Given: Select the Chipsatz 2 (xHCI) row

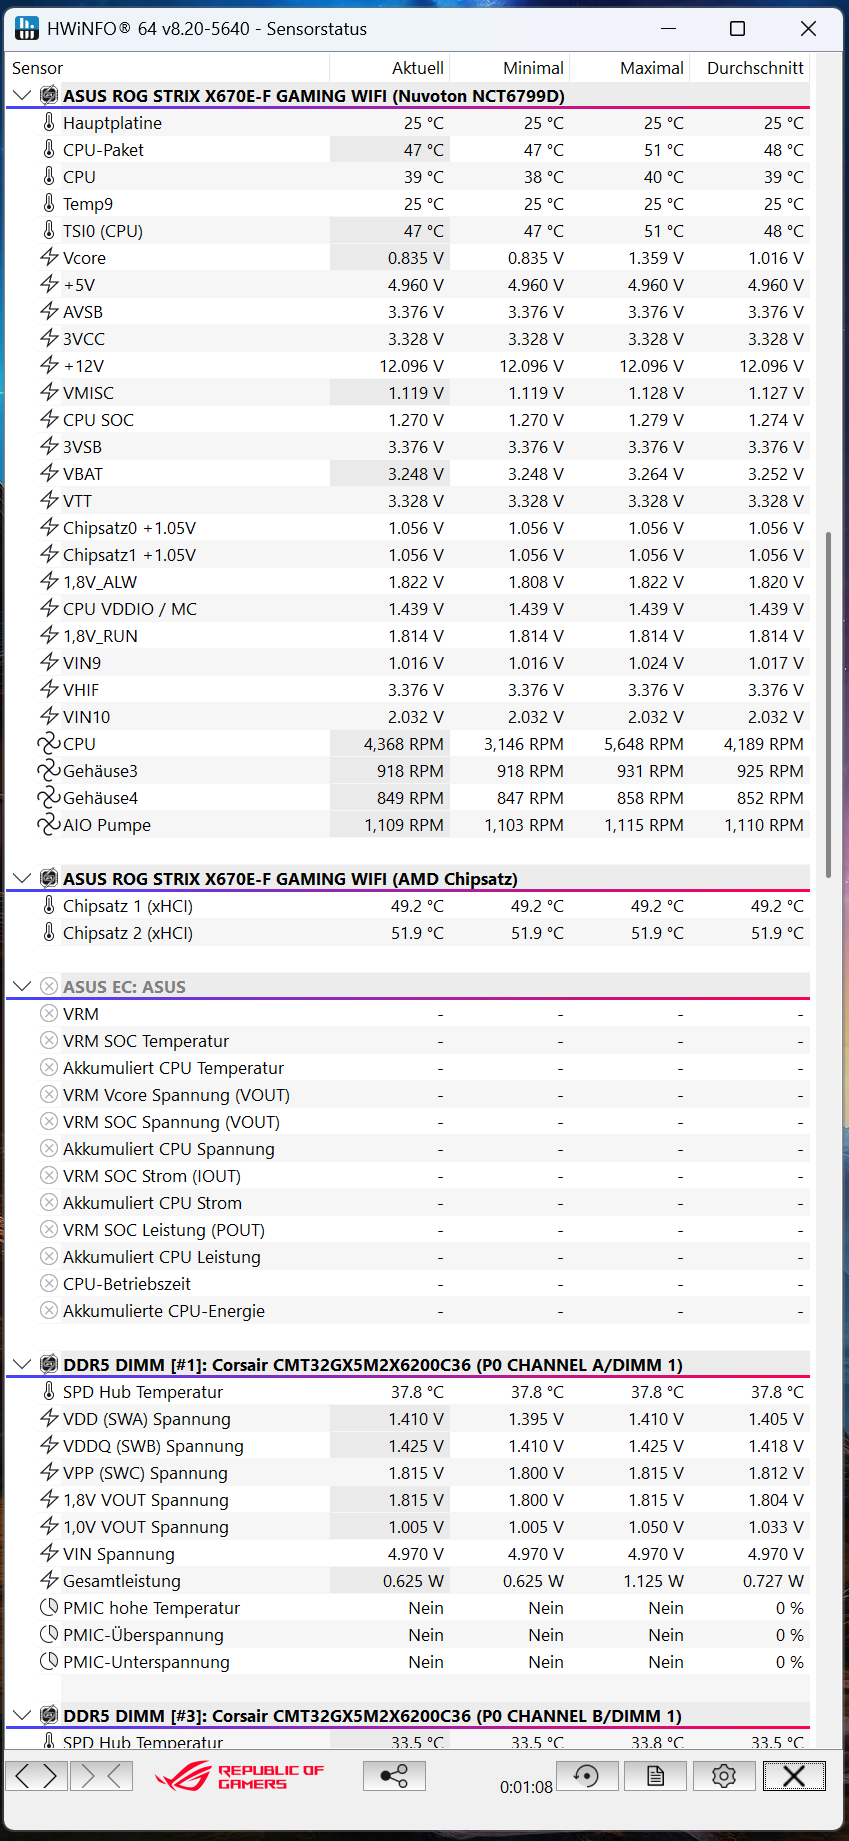Looking at the screenshot, I should pos(408,933).
